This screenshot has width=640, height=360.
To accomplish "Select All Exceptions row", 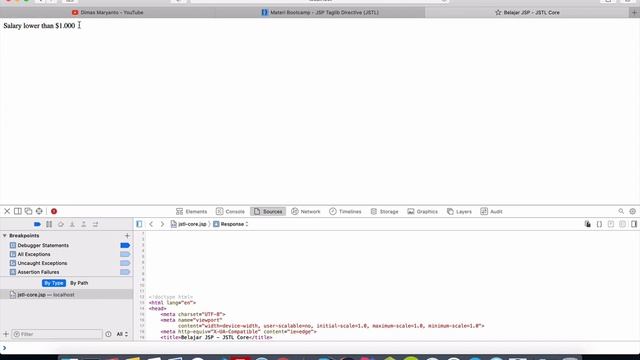I will click(x=66, y=254).
